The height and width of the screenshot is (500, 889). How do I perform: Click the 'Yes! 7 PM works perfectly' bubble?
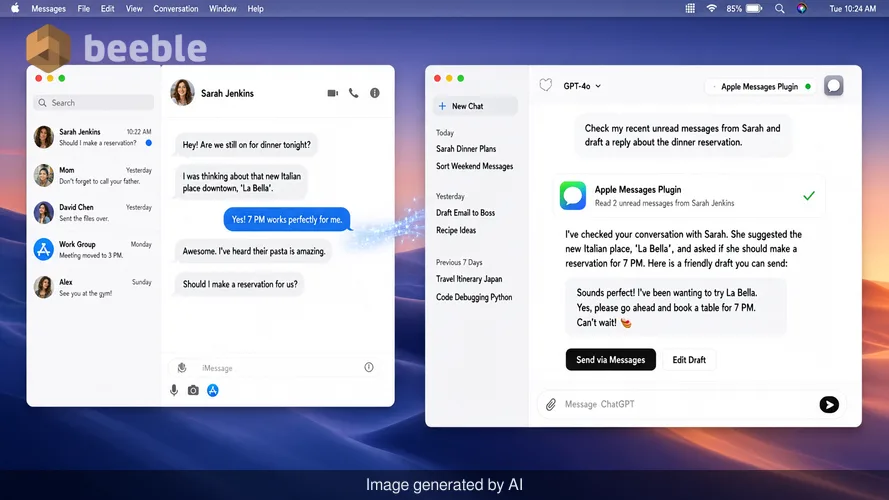[287, 219]
